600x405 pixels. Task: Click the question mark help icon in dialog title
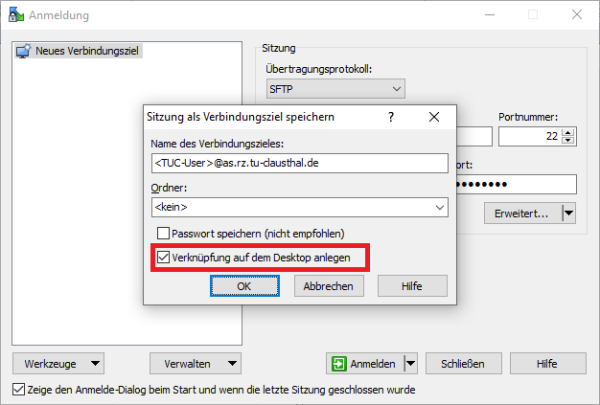click(391, 117)
